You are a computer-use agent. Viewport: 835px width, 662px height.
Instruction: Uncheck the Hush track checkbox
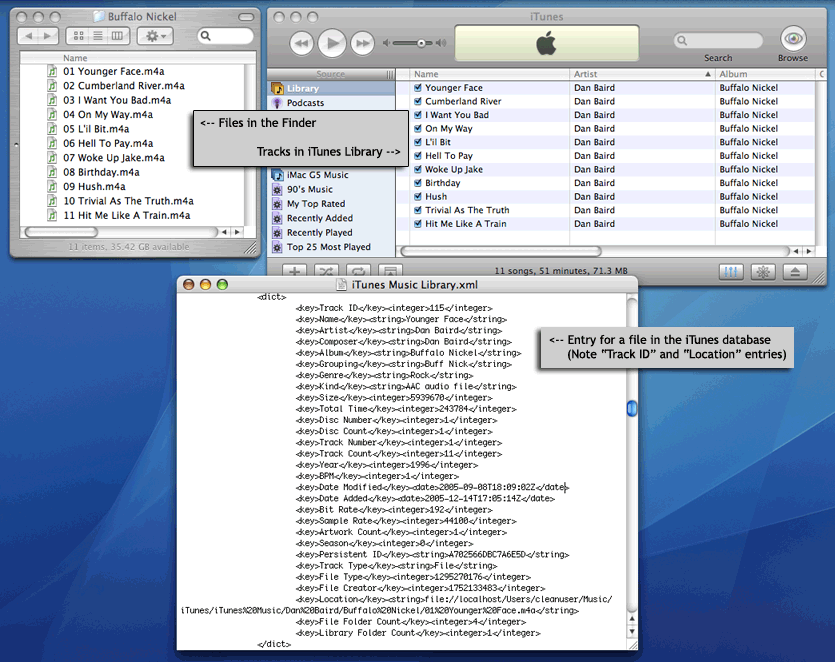point(418,197)
